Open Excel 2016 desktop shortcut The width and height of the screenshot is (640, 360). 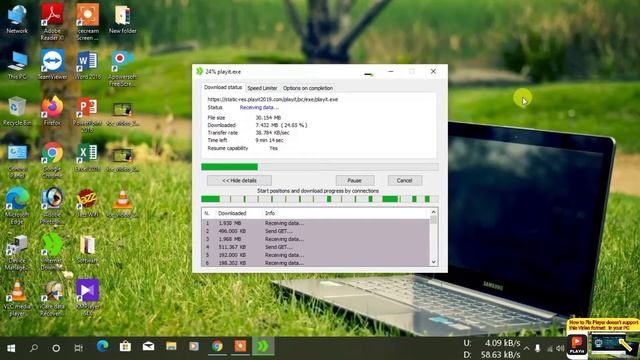coord(87,158)
